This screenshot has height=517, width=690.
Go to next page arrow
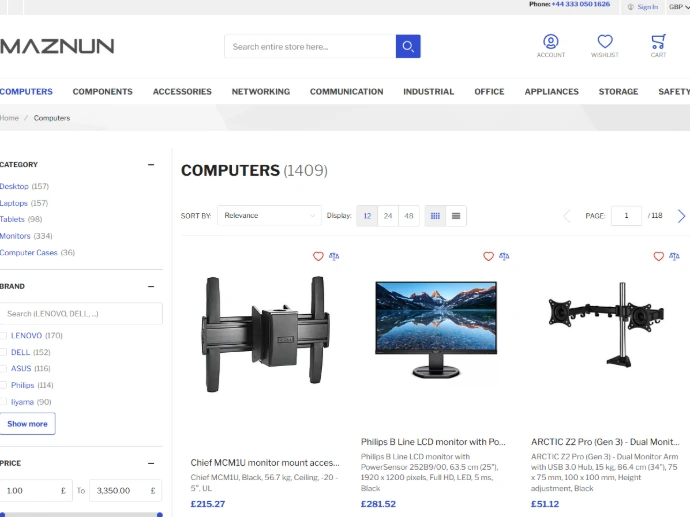(x=681, y=216)
